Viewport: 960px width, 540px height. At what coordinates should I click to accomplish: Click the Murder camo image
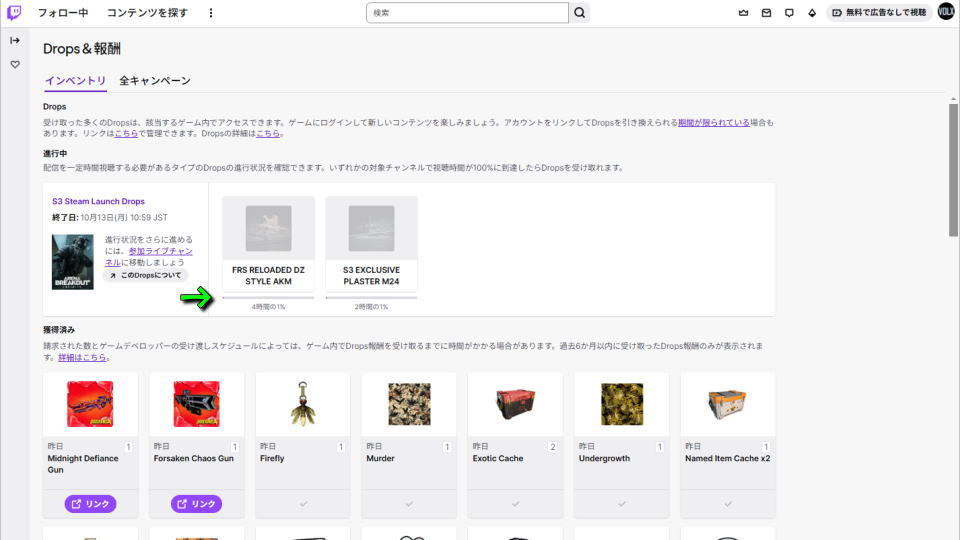pyautogui.click(x=409, y=404)
